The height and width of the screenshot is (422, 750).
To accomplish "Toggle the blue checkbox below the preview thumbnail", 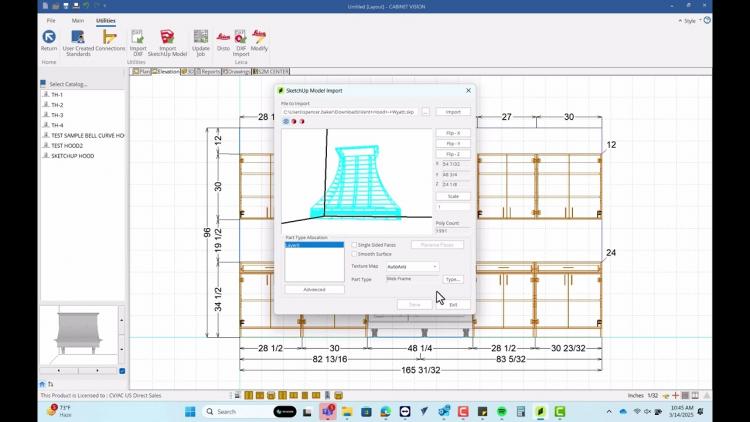I will 122,371.
